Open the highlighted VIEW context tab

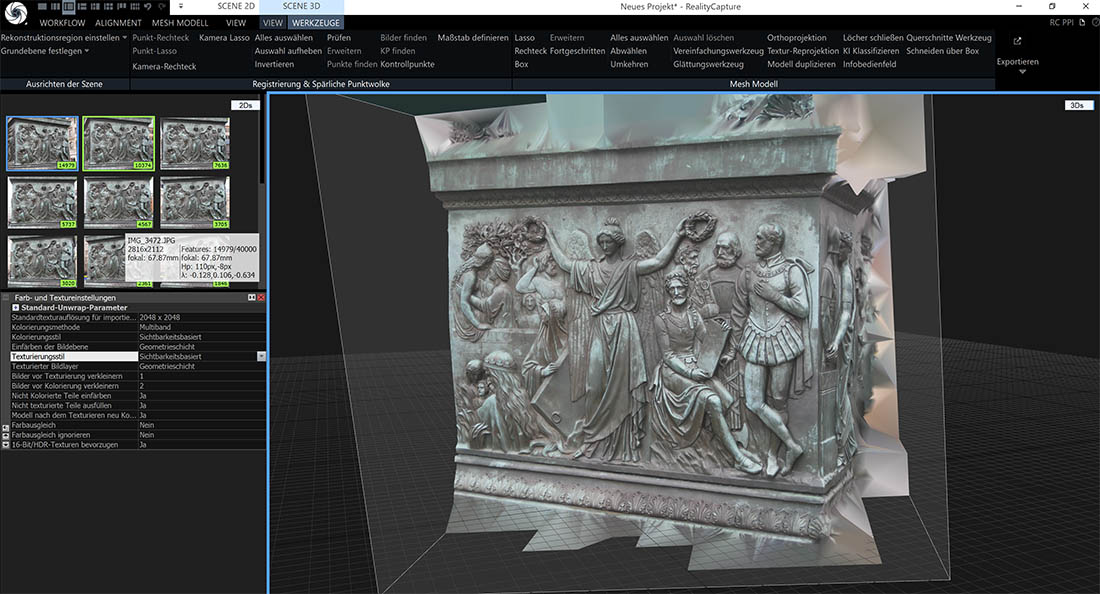pos(273,22)
